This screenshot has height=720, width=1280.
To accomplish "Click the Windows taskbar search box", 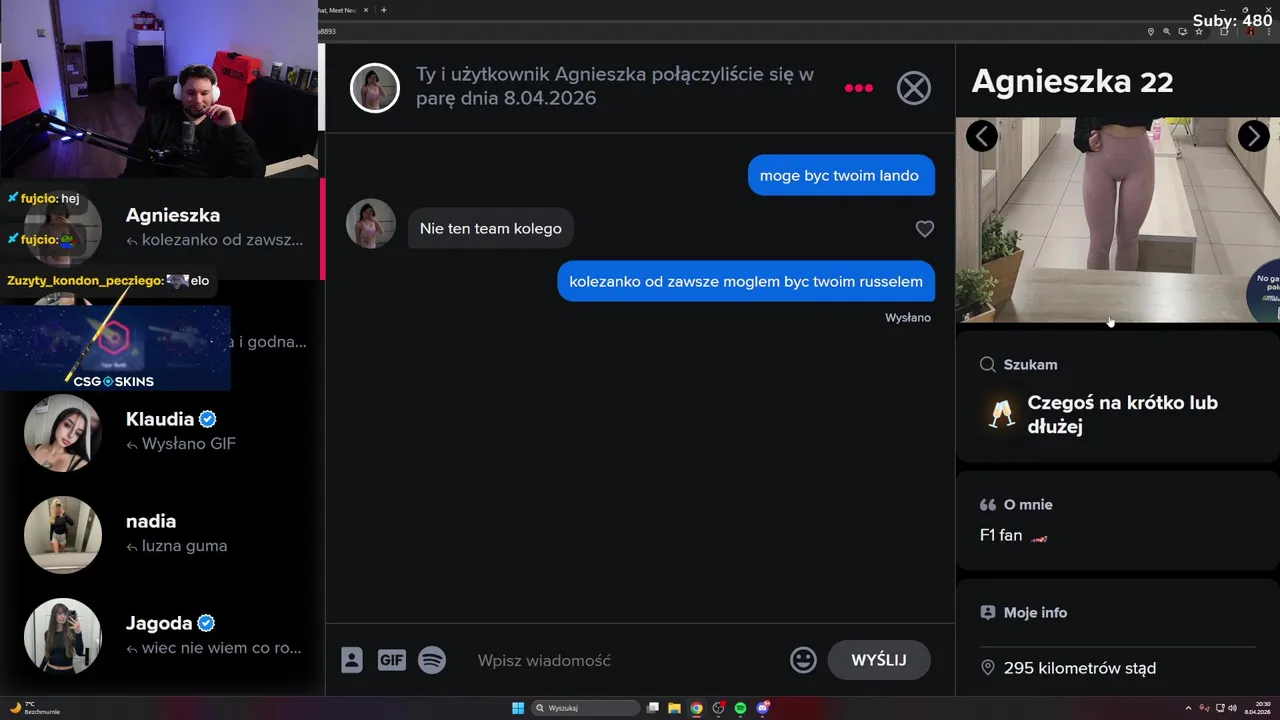I will [586, 708].
